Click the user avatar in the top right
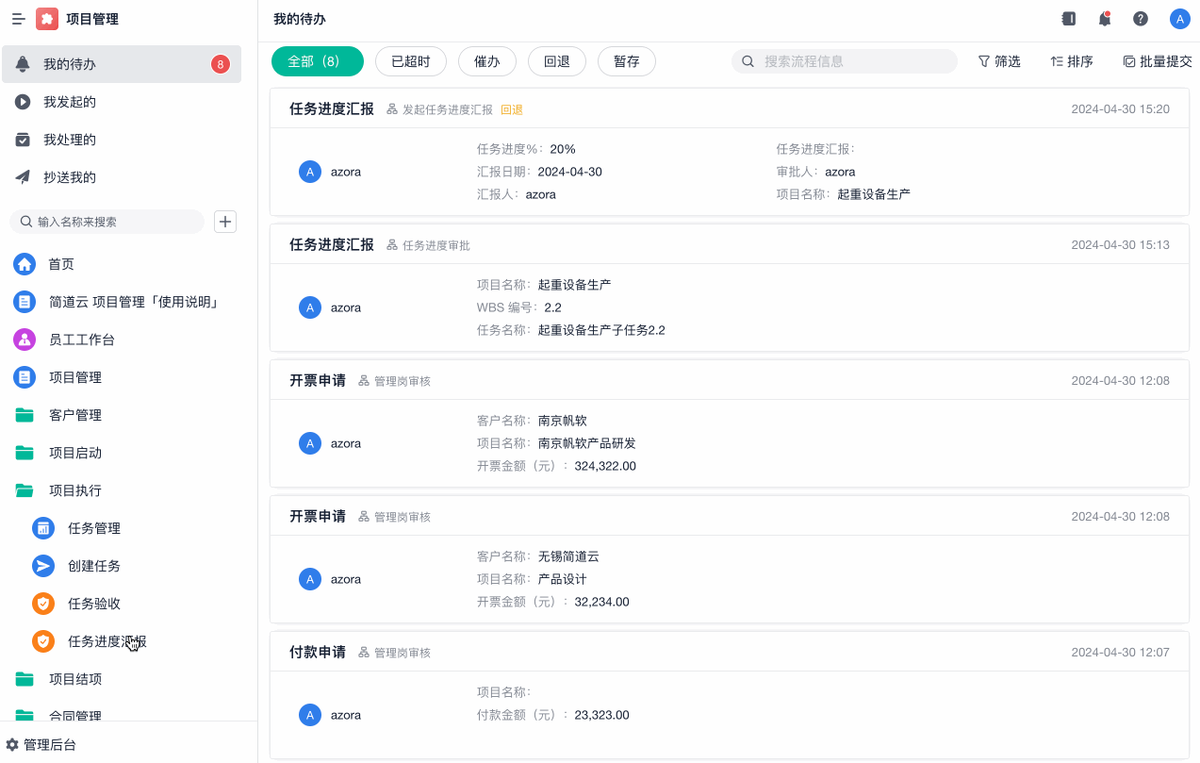 (1180, 19)
